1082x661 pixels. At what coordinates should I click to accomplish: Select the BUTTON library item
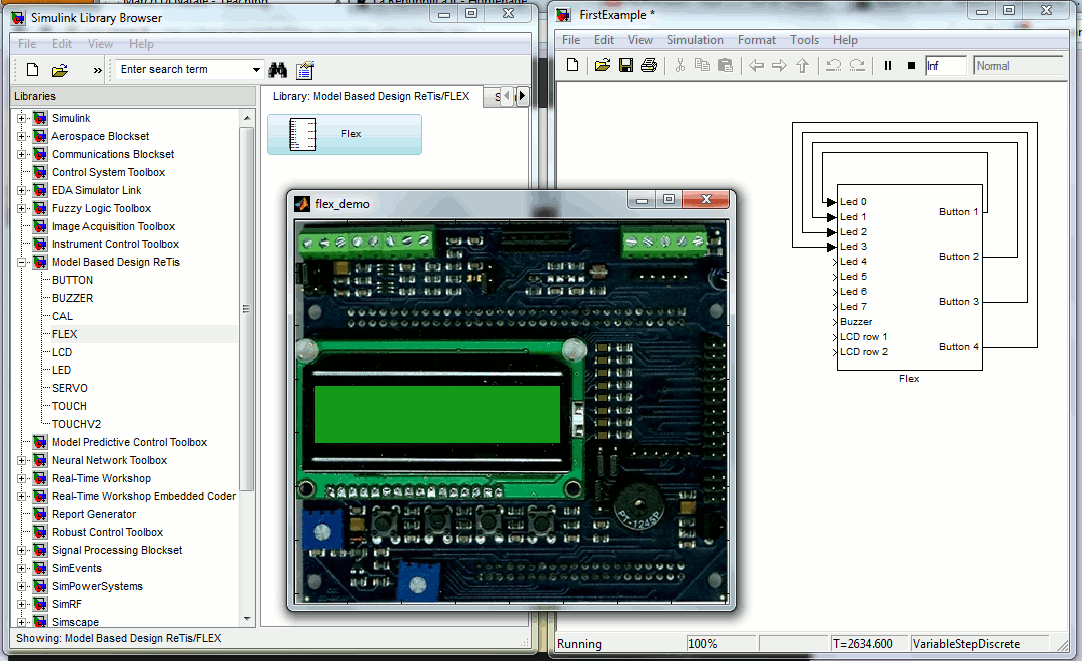(x=72, y=280)
